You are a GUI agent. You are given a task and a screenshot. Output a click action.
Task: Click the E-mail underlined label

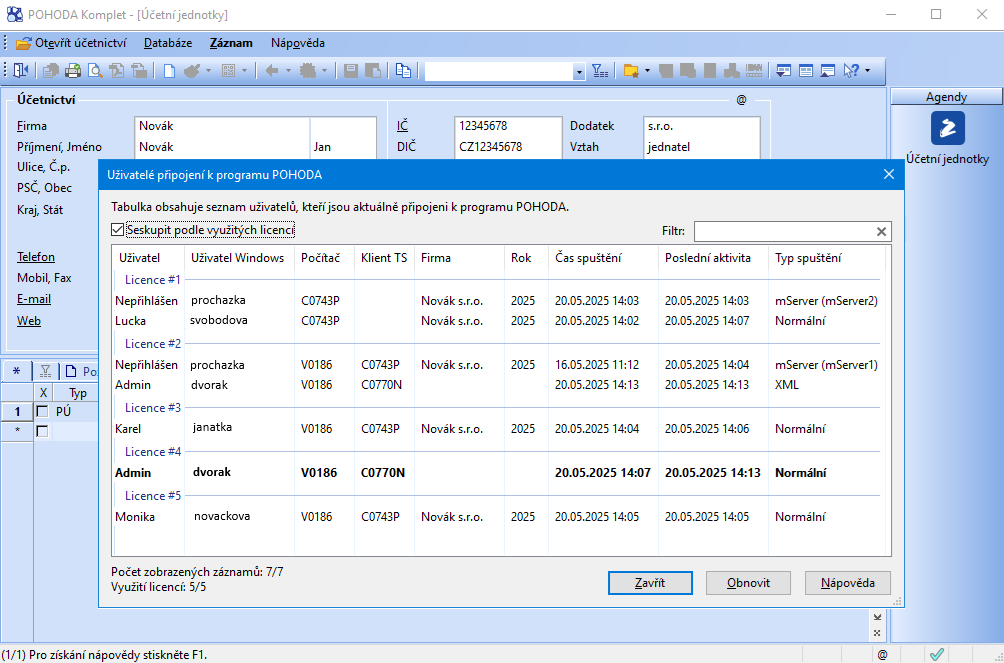pos(34,299)
